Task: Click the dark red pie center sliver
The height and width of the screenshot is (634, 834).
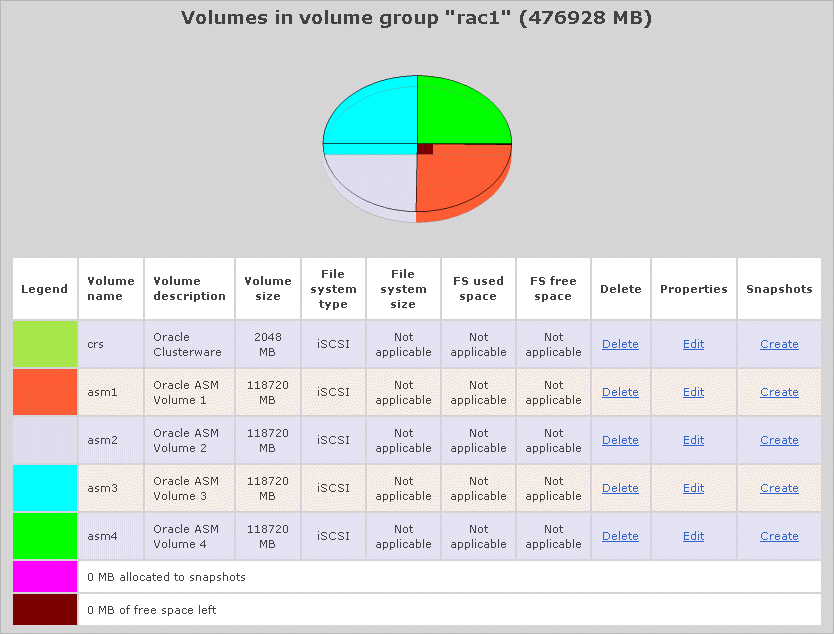Action: click(x=425, y=149)
